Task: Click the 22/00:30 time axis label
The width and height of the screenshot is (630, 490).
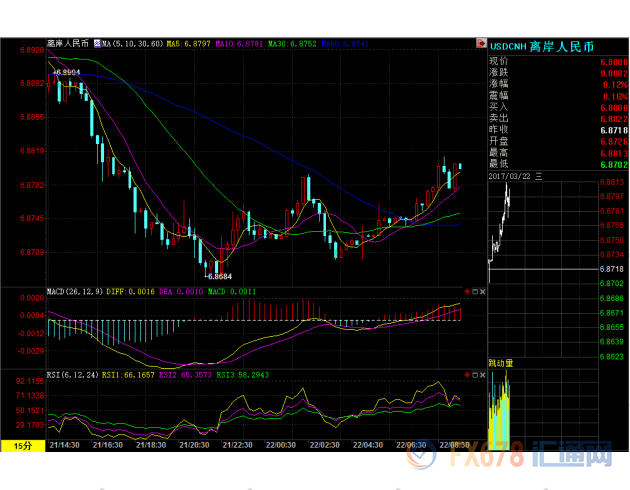Action: pos(281,445)
